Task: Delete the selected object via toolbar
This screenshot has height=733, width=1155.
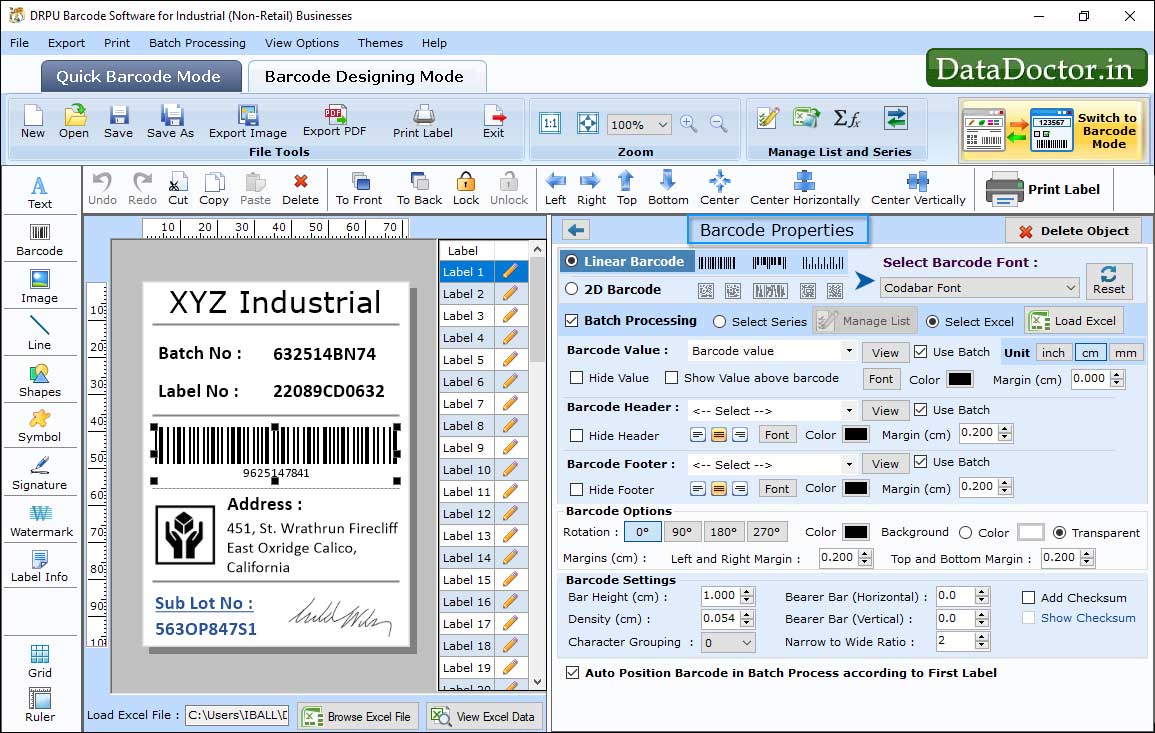Action: point(301,189)
